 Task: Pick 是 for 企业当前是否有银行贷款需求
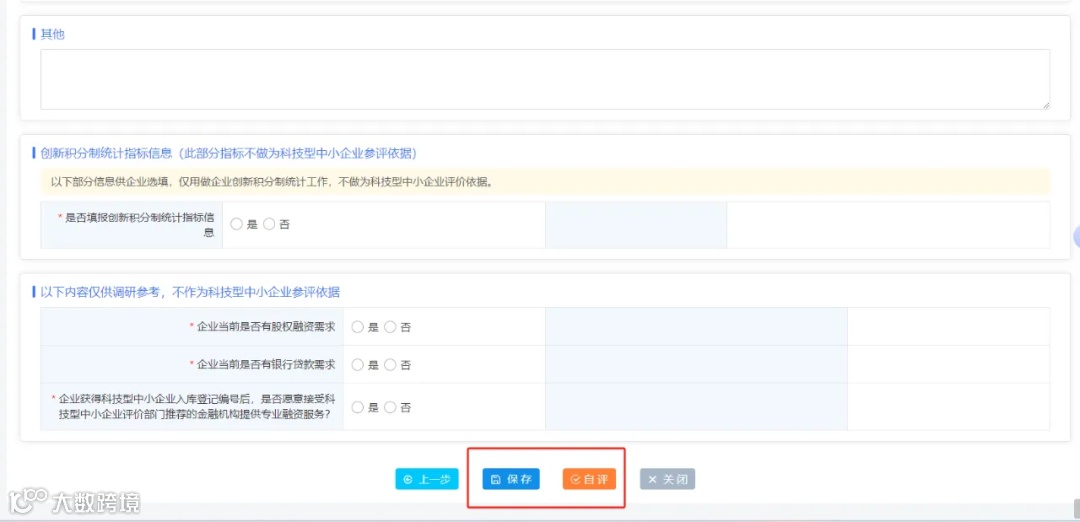click(357, 364)
